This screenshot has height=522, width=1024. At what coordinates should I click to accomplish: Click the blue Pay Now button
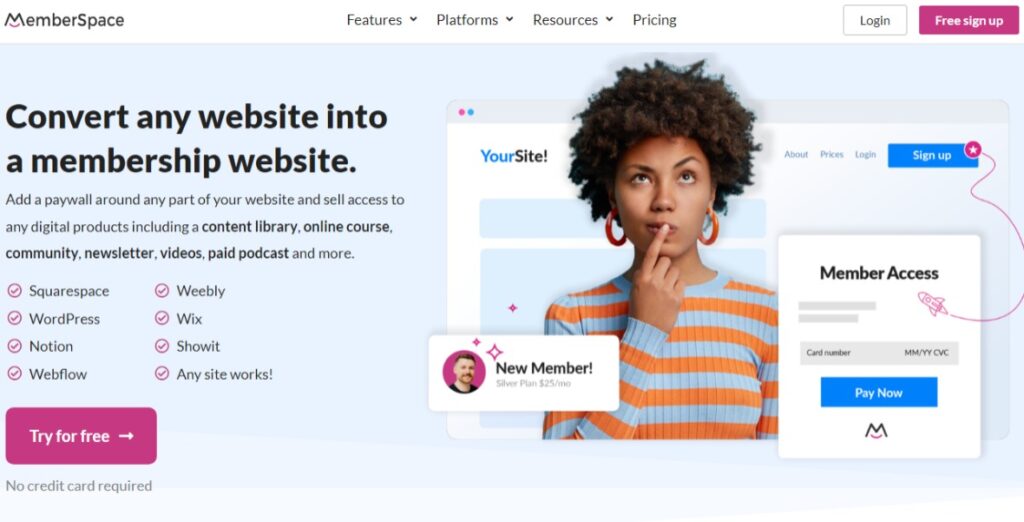pyautogui.click(x=878, y=392)
